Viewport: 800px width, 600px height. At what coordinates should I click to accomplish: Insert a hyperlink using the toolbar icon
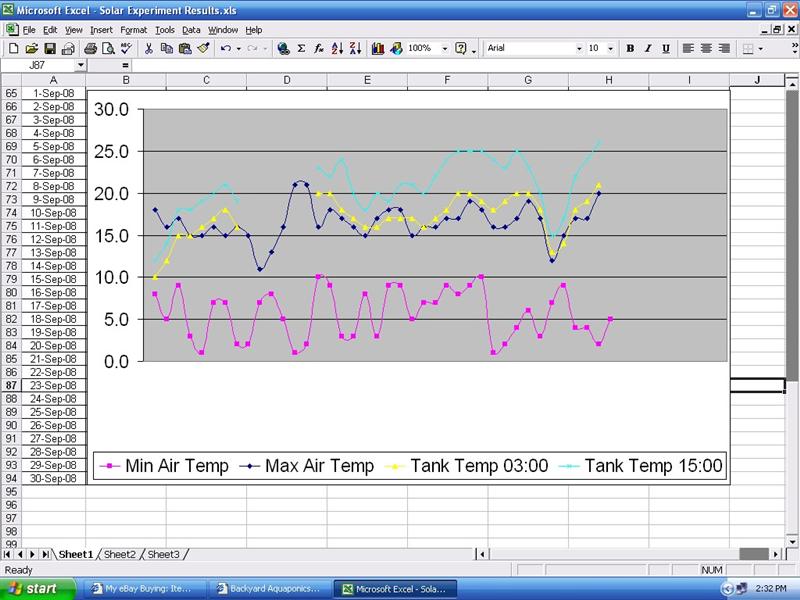coord(284,49)
